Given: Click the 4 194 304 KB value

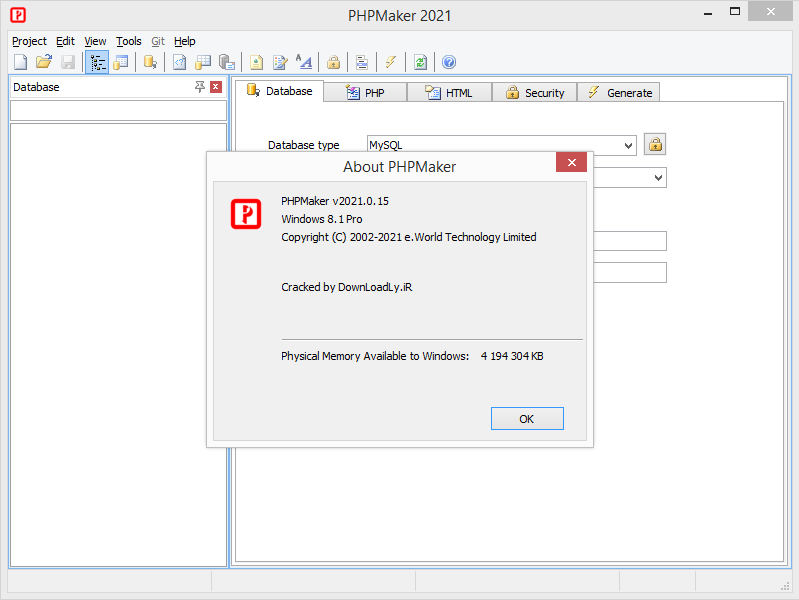Looking at the screenshot, I should pos(512,356).
